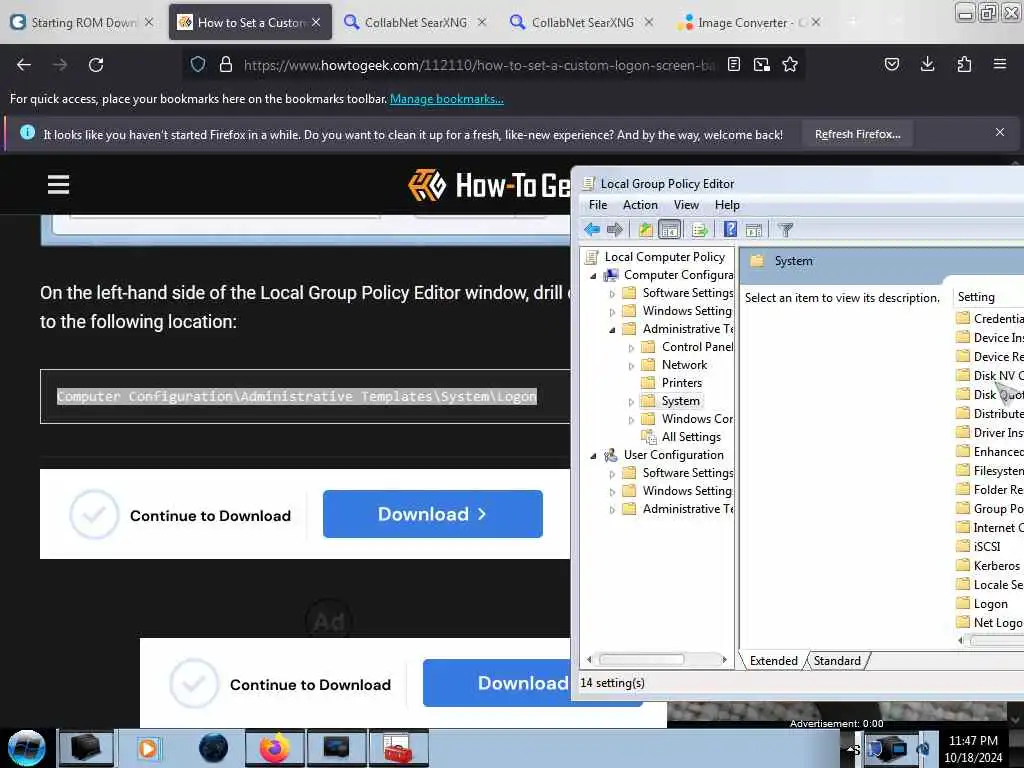The image size is (1024, 768).
Task: Select the Printers tree item
Action: [681, 383]
